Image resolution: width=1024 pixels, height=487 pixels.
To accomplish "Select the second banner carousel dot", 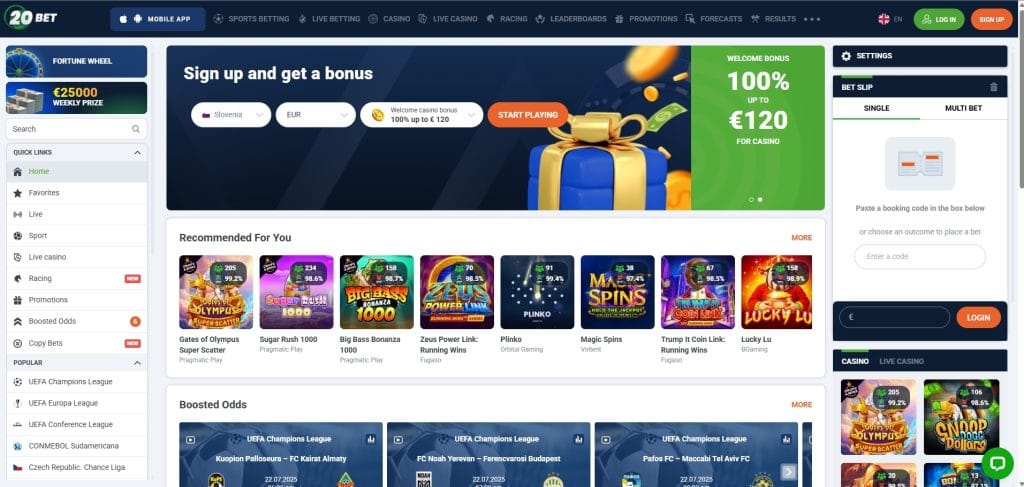I will coord(760,200).
